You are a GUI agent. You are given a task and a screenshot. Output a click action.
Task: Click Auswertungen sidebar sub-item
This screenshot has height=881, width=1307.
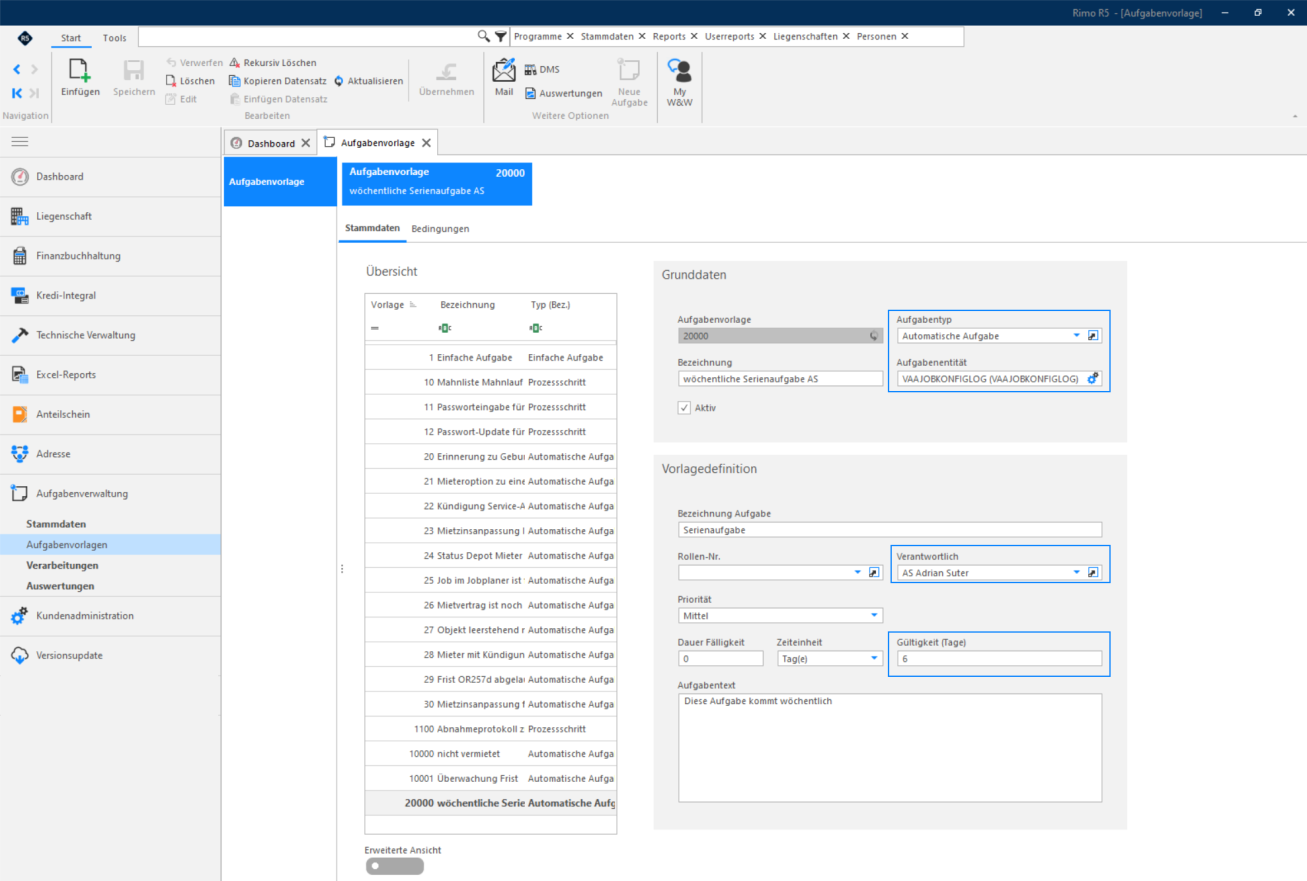click(60, 586)
